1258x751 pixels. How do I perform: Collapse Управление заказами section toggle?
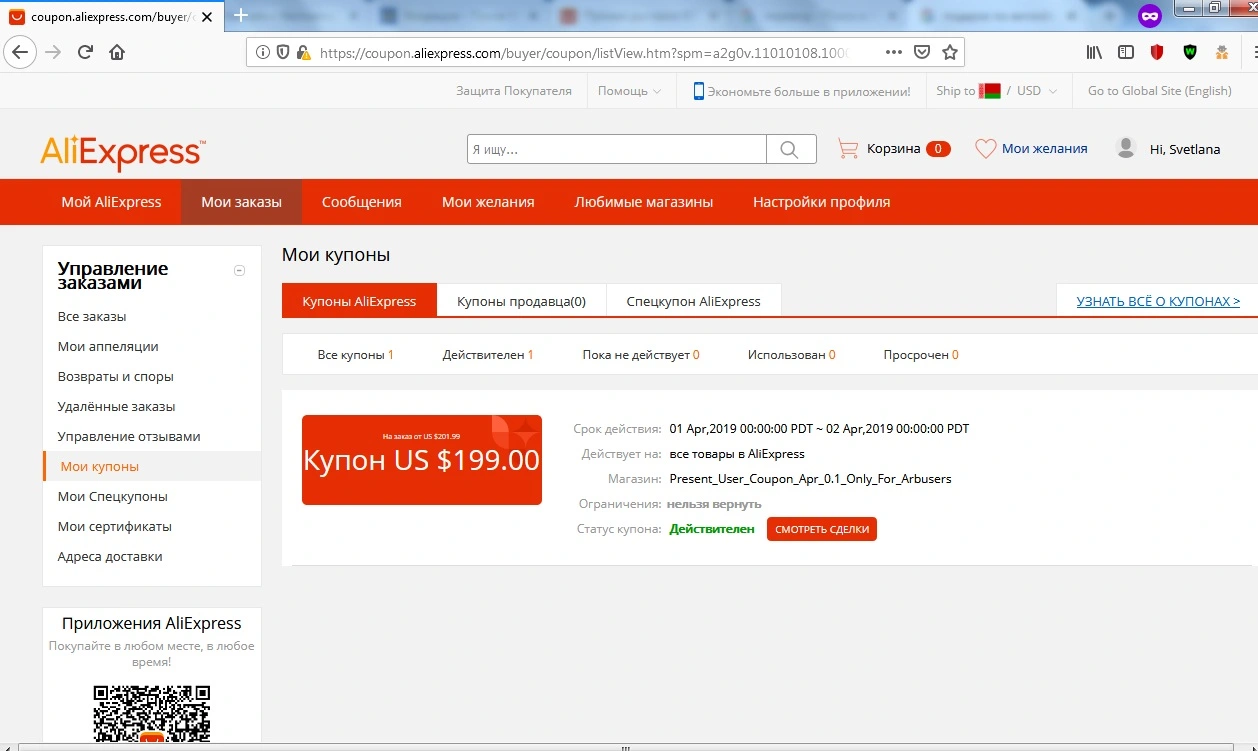(239, 270)
